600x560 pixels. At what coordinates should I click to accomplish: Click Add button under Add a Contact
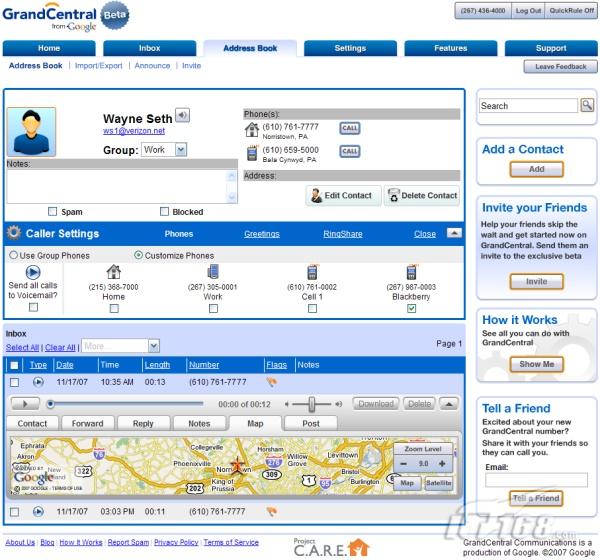pyautogui.click(x=536, y=169)
